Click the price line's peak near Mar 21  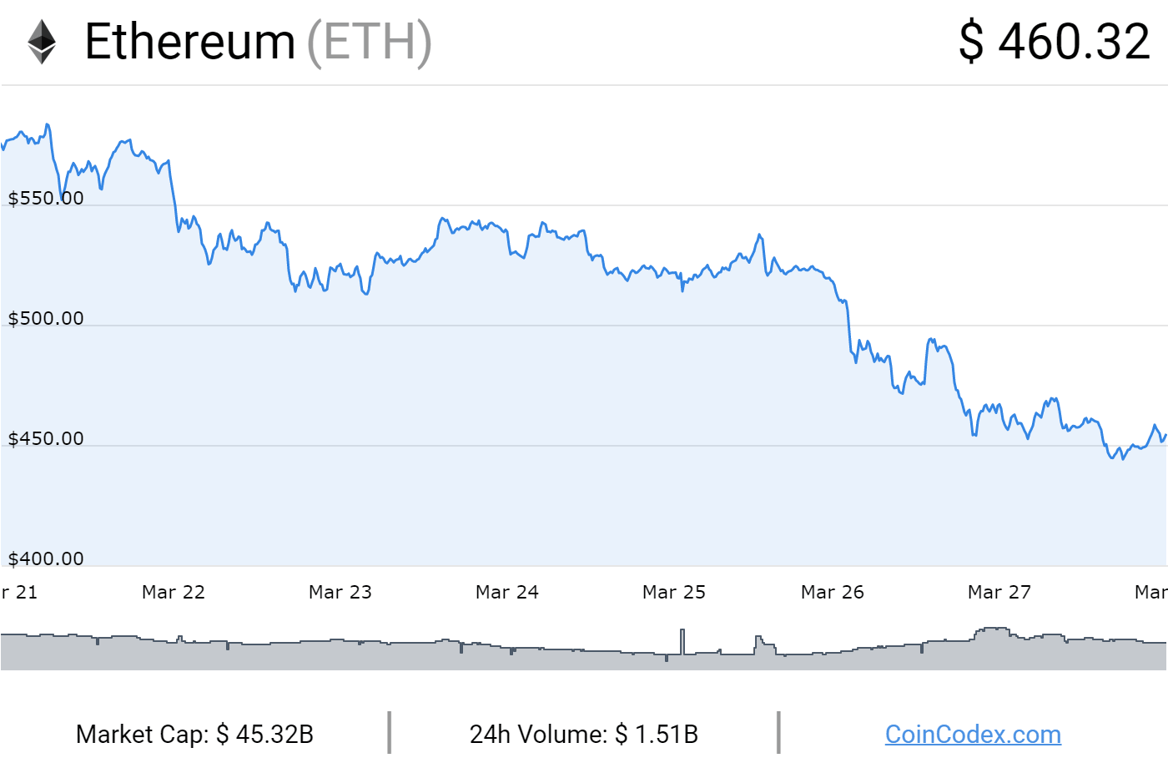tap(47, 126)
